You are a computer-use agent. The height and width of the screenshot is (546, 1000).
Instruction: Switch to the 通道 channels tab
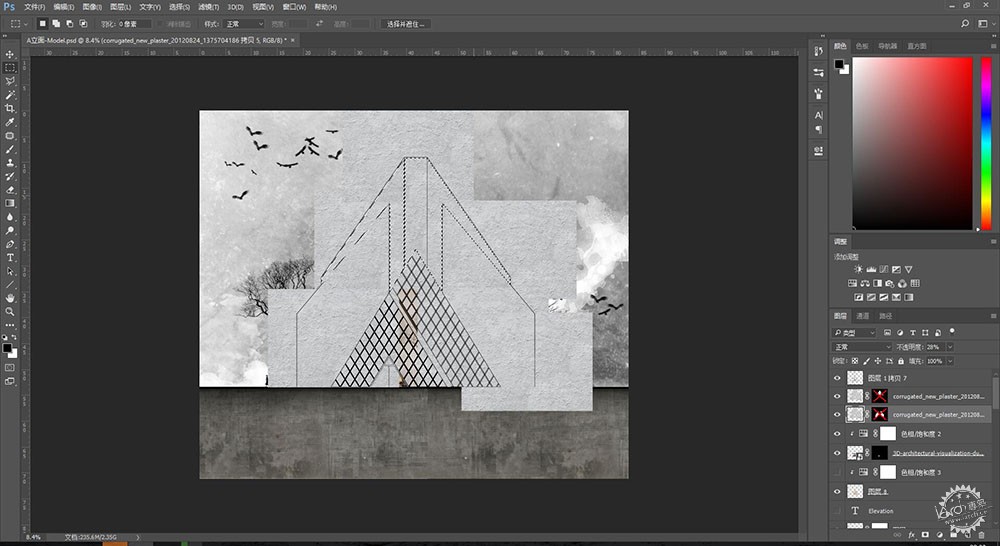pos(862,316)
